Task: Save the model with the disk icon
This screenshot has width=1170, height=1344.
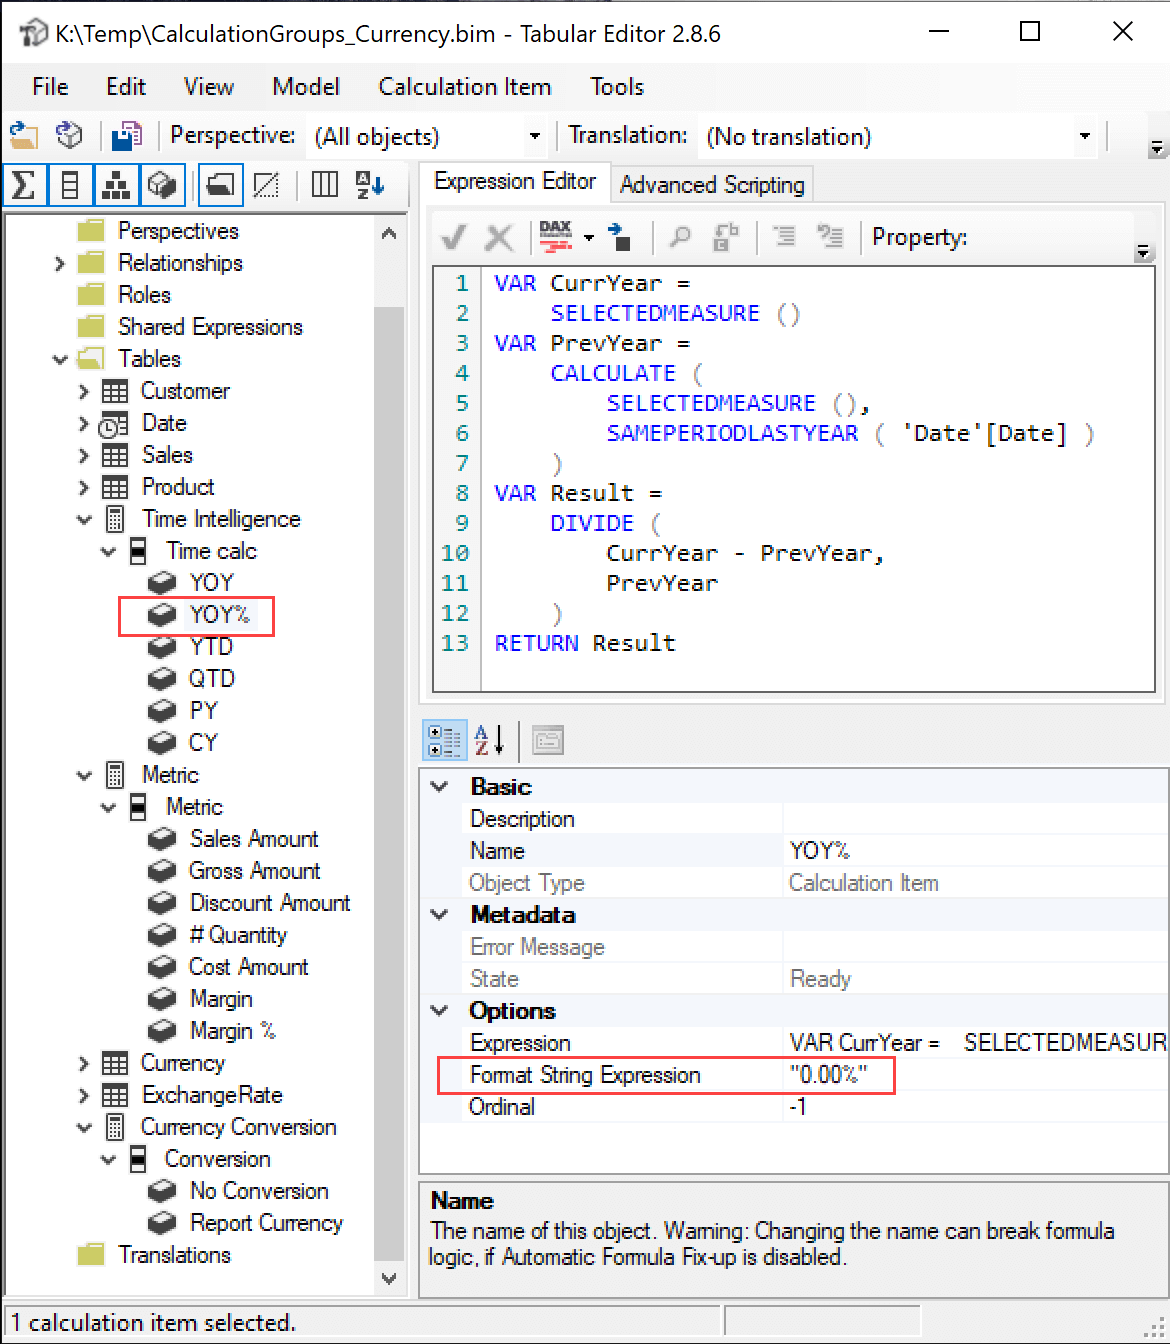Action: 126,135
